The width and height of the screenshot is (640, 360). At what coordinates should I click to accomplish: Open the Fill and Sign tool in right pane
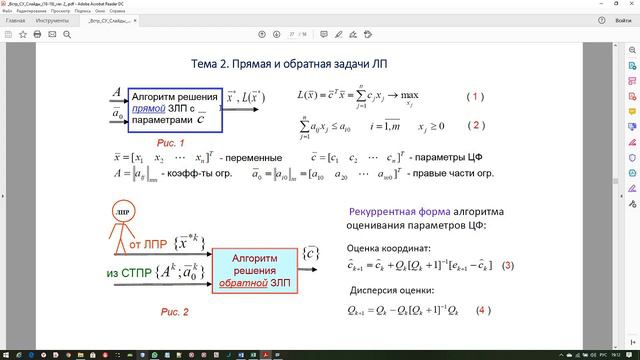[632, 142]
